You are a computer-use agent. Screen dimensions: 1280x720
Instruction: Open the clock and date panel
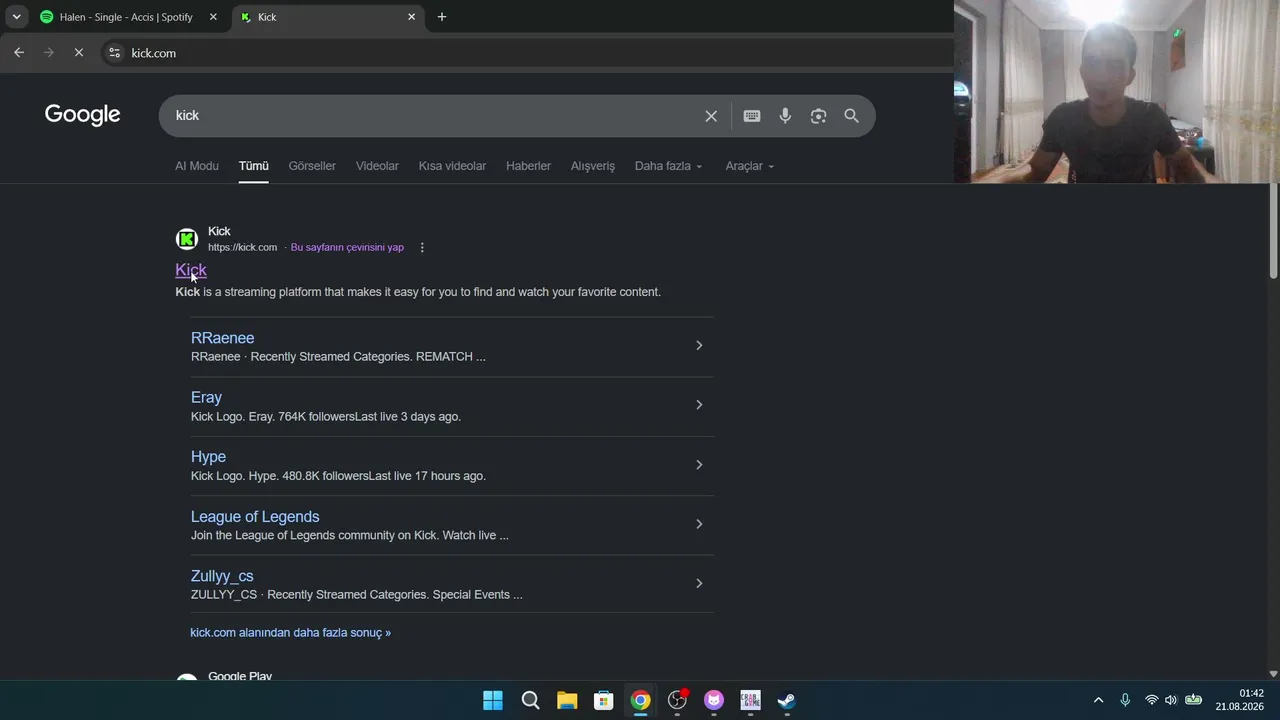point(1240,700)
